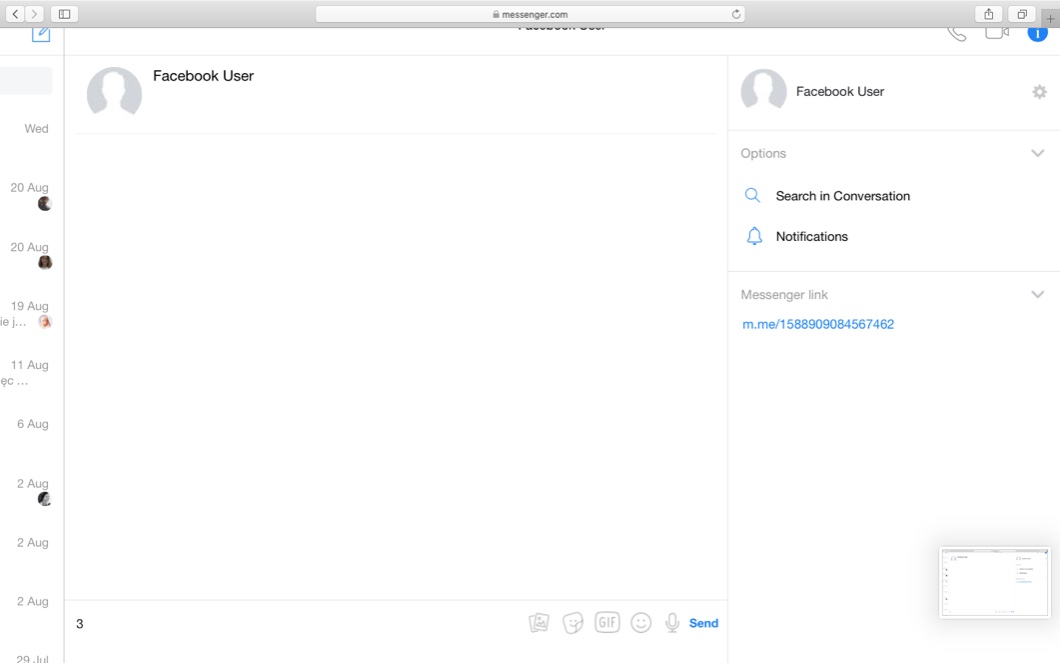Screen dimensions: 1060x663
Task: Open Notifications option
Action: point(811,237)
